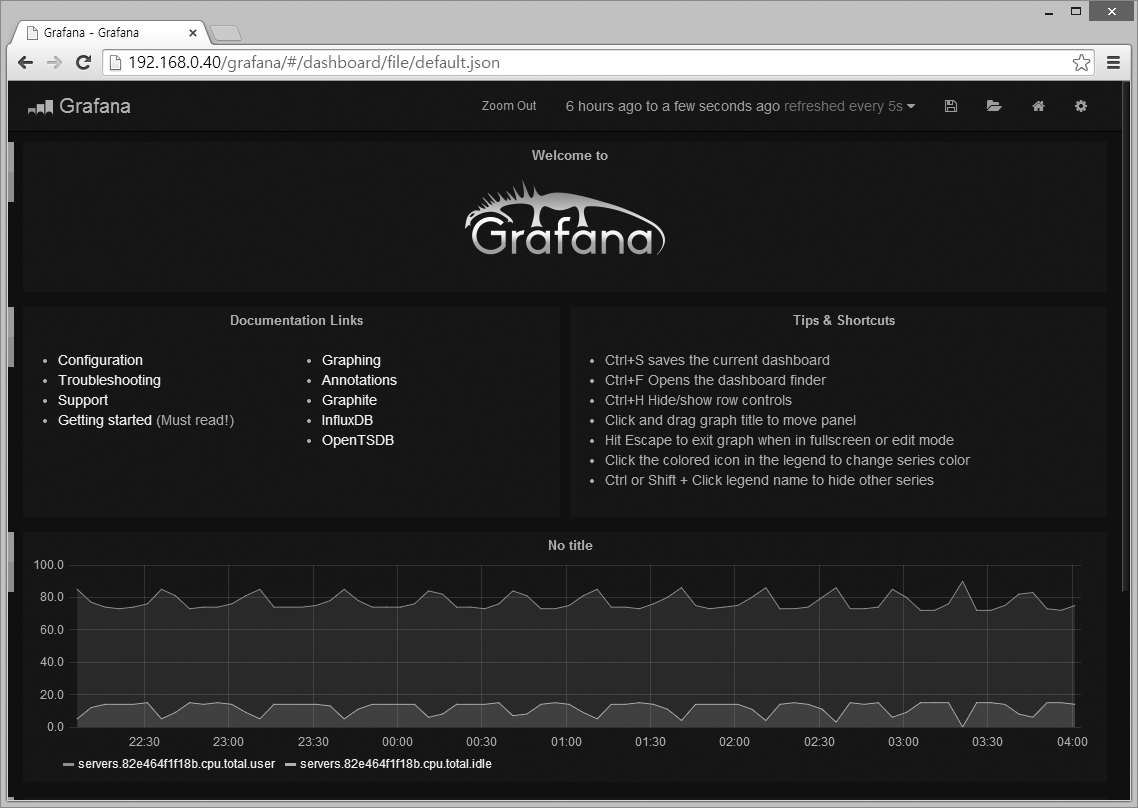Open dashboard finder folder icon
1138x808 pixels.
coord(993,106)
